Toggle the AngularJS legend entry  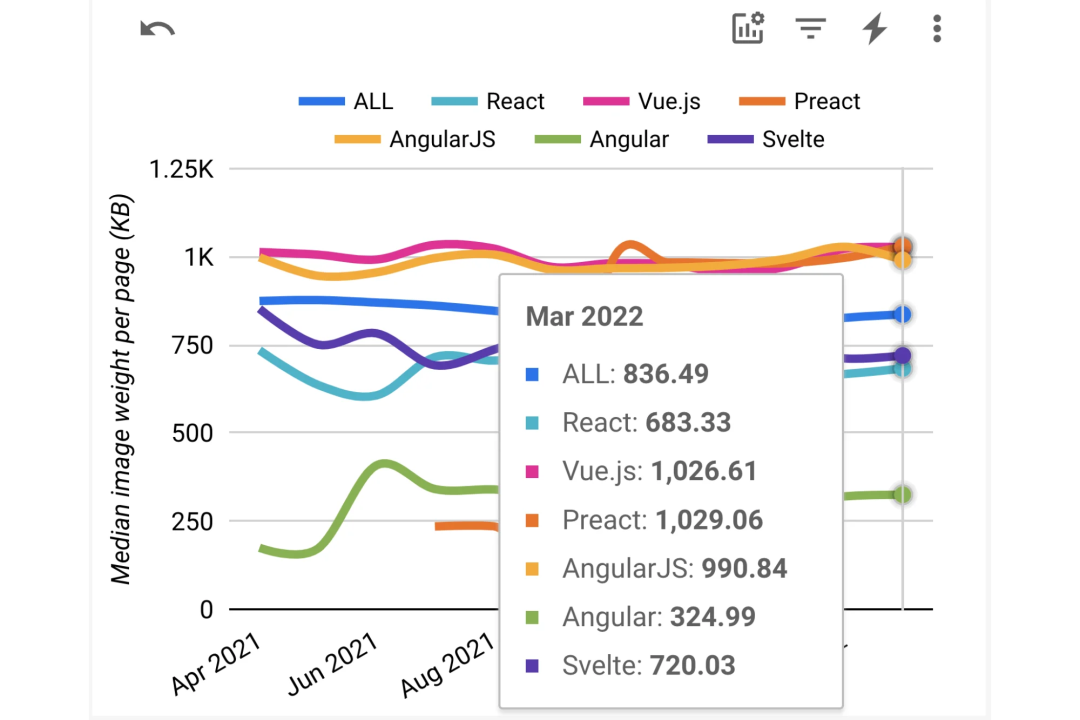coord(415,139)
